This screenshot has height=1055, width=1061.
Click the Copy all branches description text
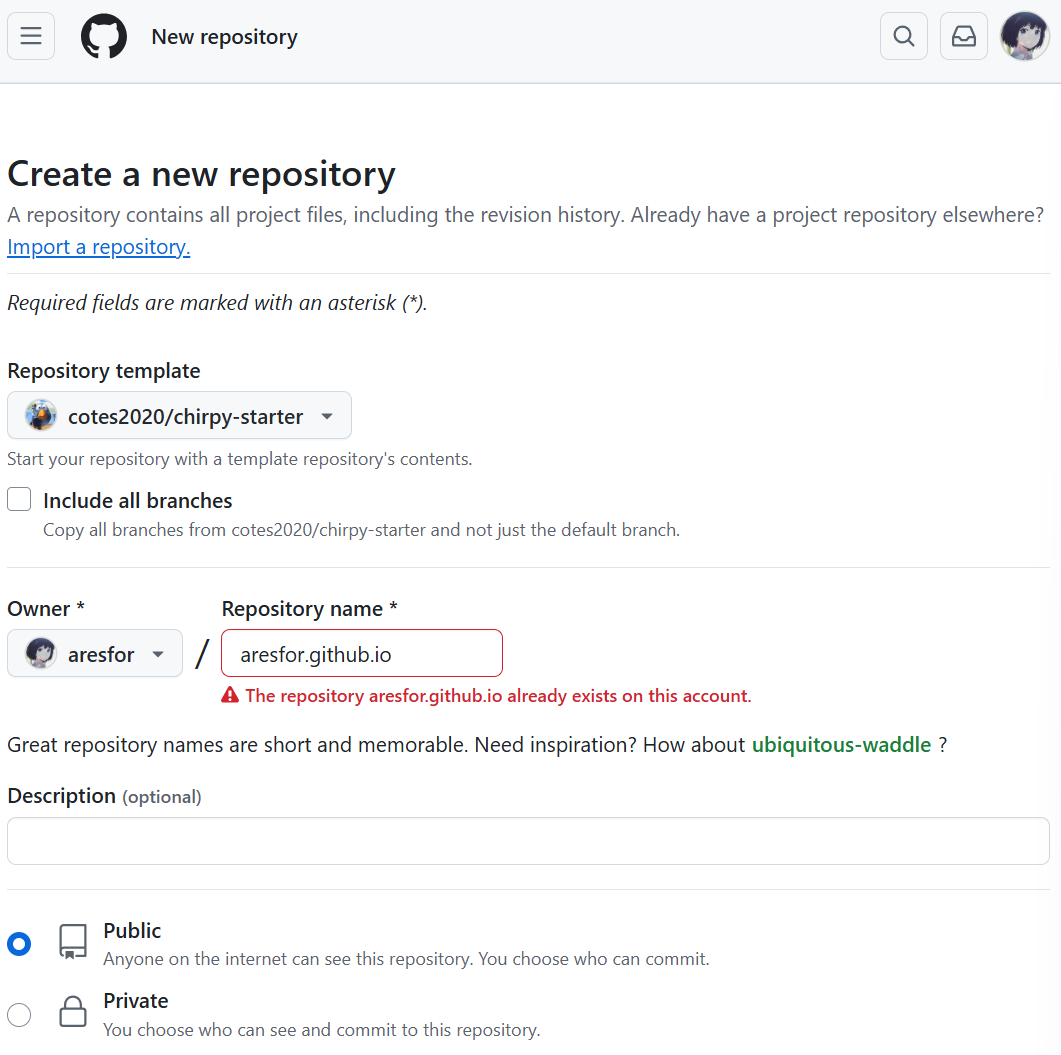361,530
